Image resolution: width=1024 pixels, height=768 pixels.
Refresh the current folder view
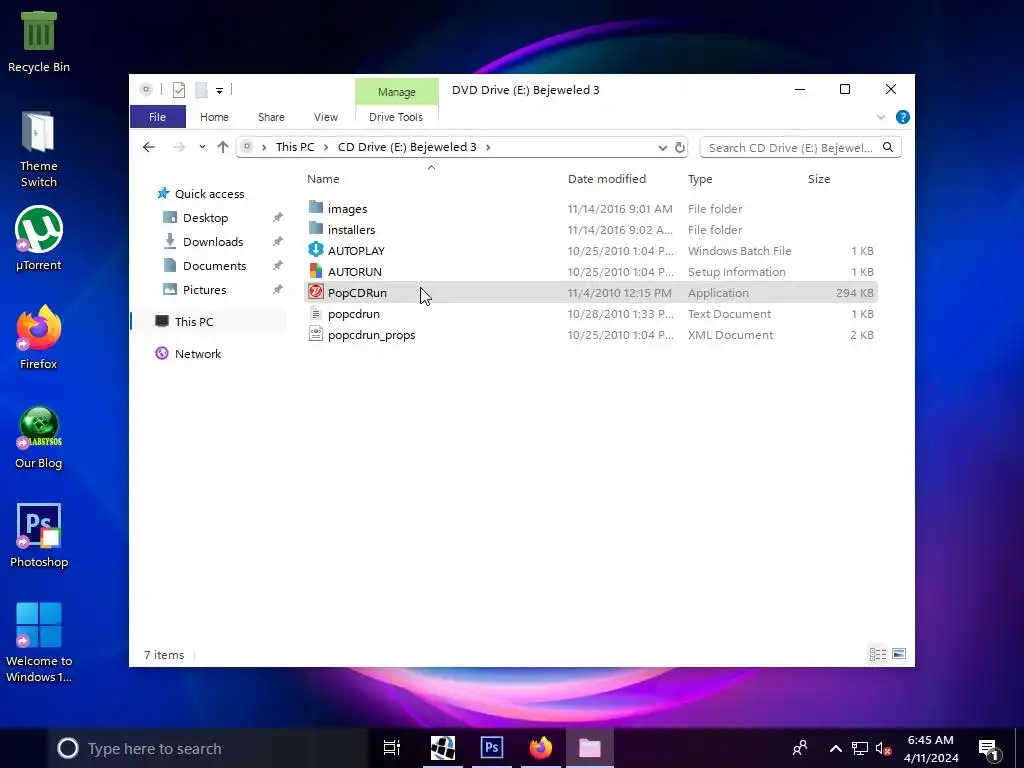[680, 147]
